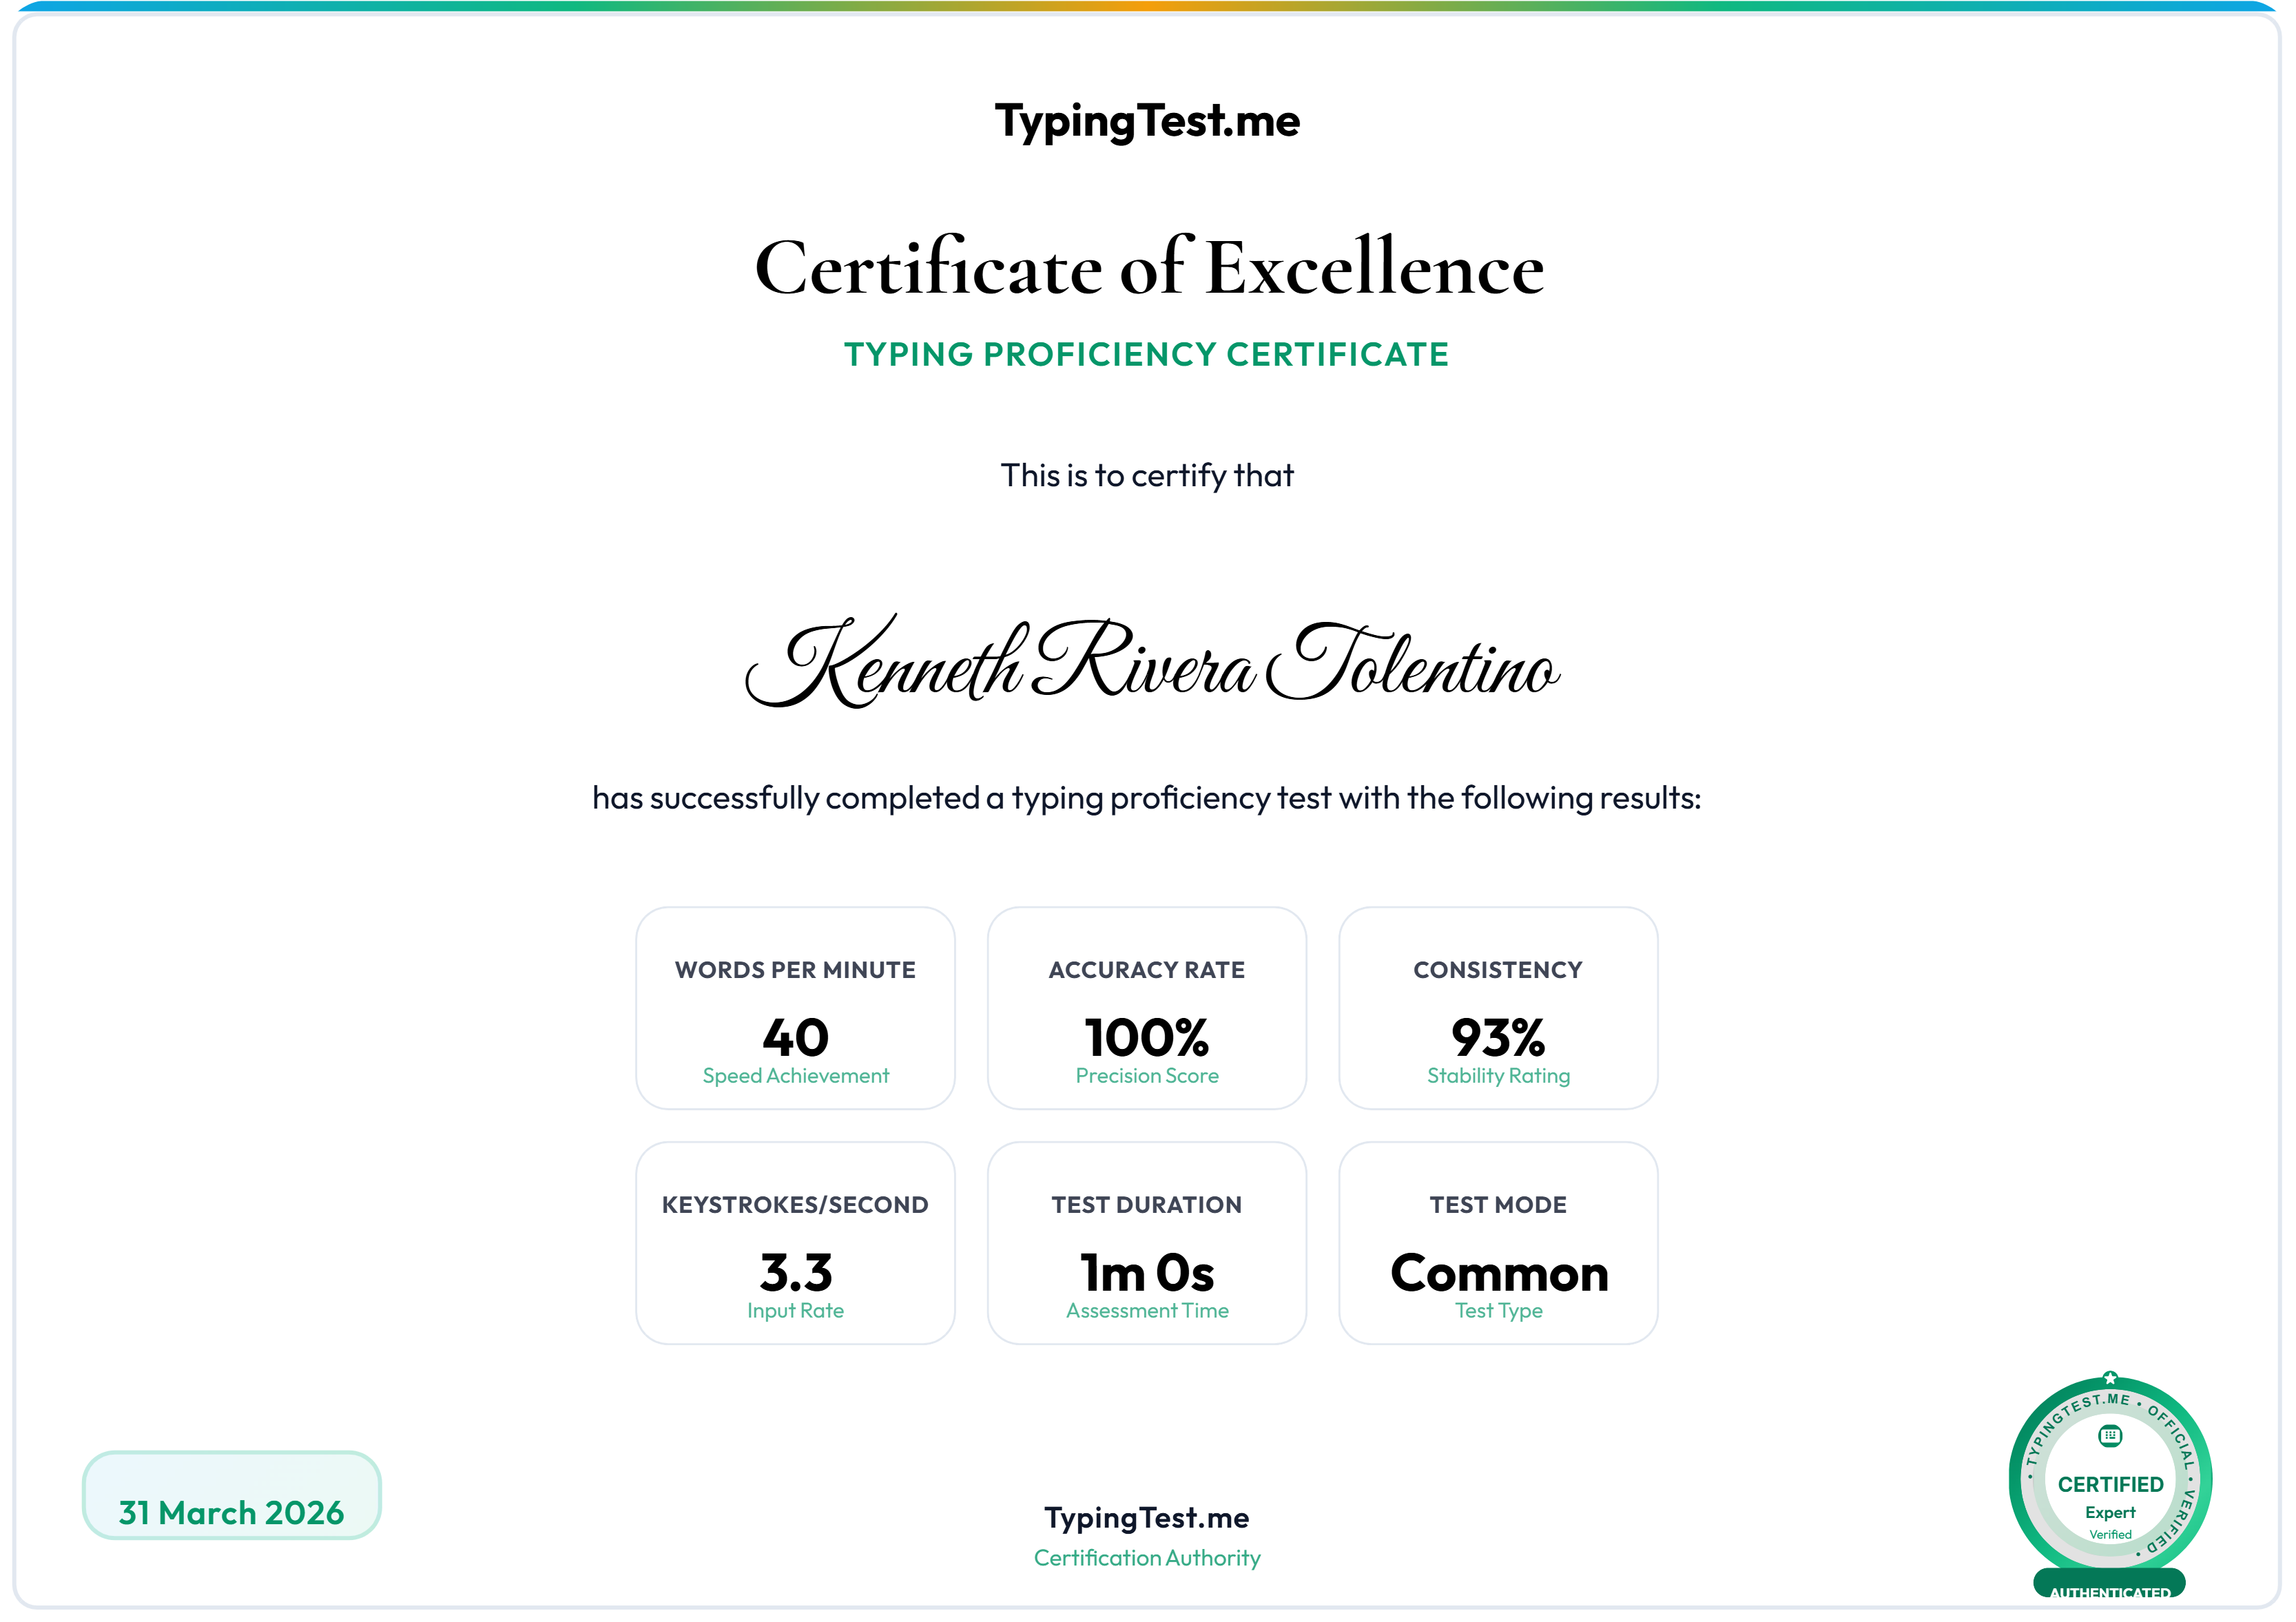Click the Common test mode value
This screenshot has width=2296, height=1622.
[1499, 1273]
